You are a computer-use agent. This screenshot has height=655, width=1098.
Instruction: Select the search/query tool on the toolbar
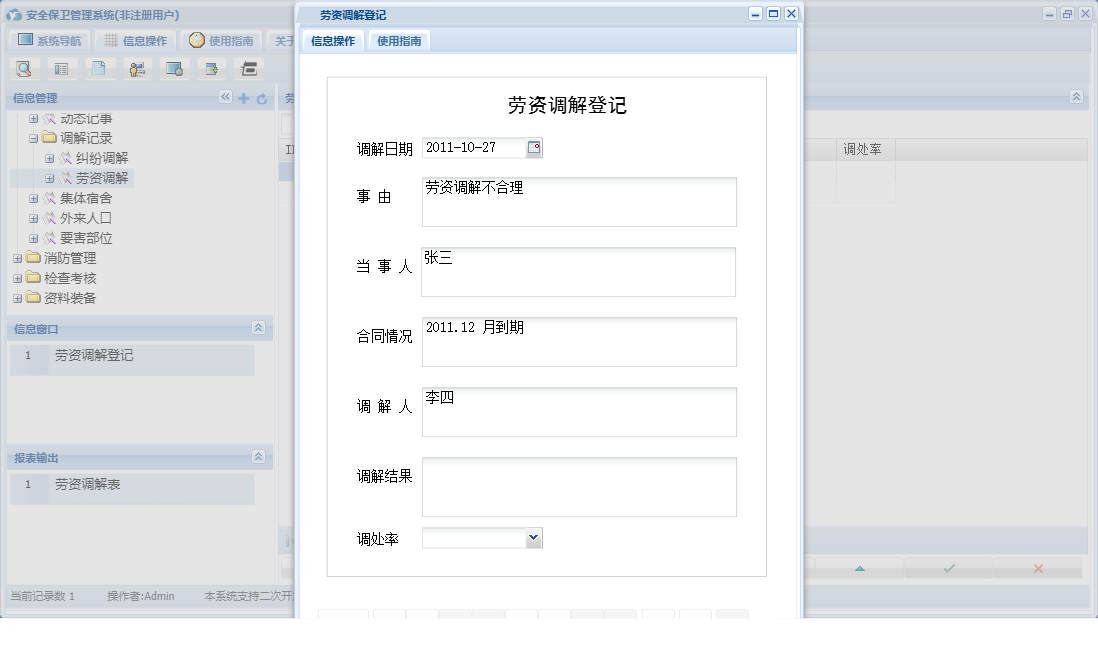(x=22, y=68)
